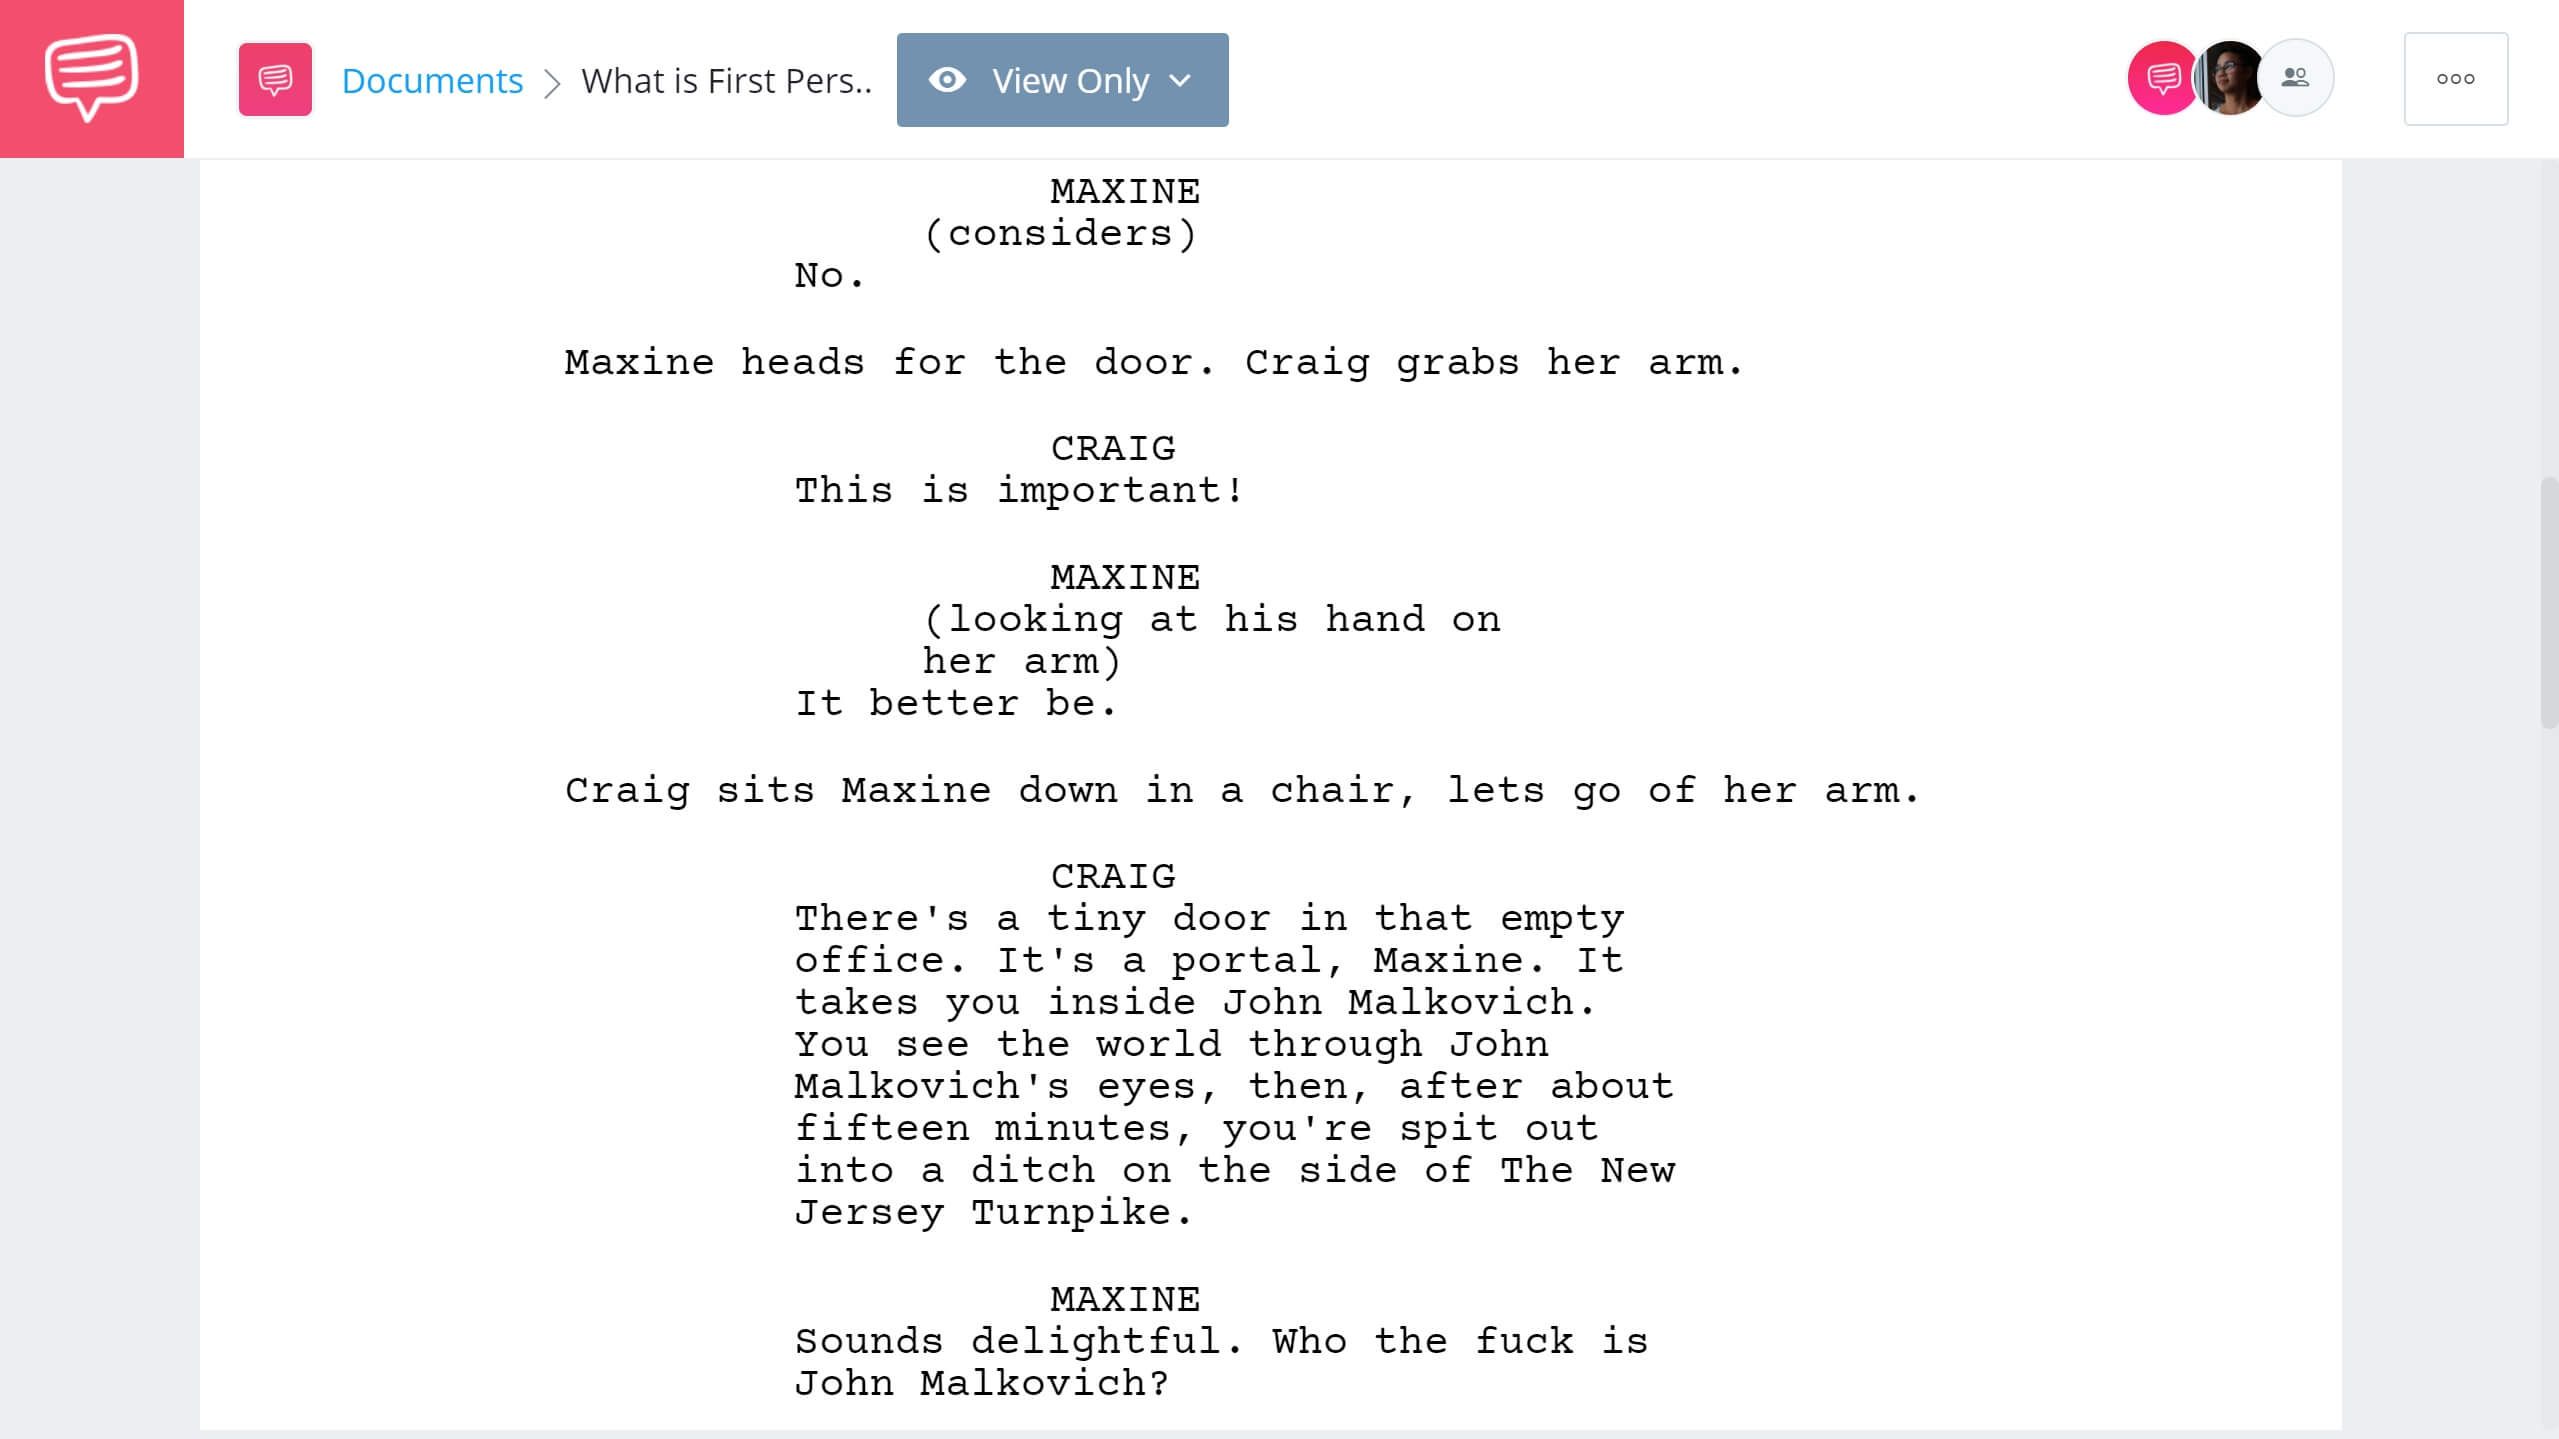Image resolution: width=2559 pixels, height=1439 pixels.
Task: Click the Speeko home button logo
Action: [93, 79]
